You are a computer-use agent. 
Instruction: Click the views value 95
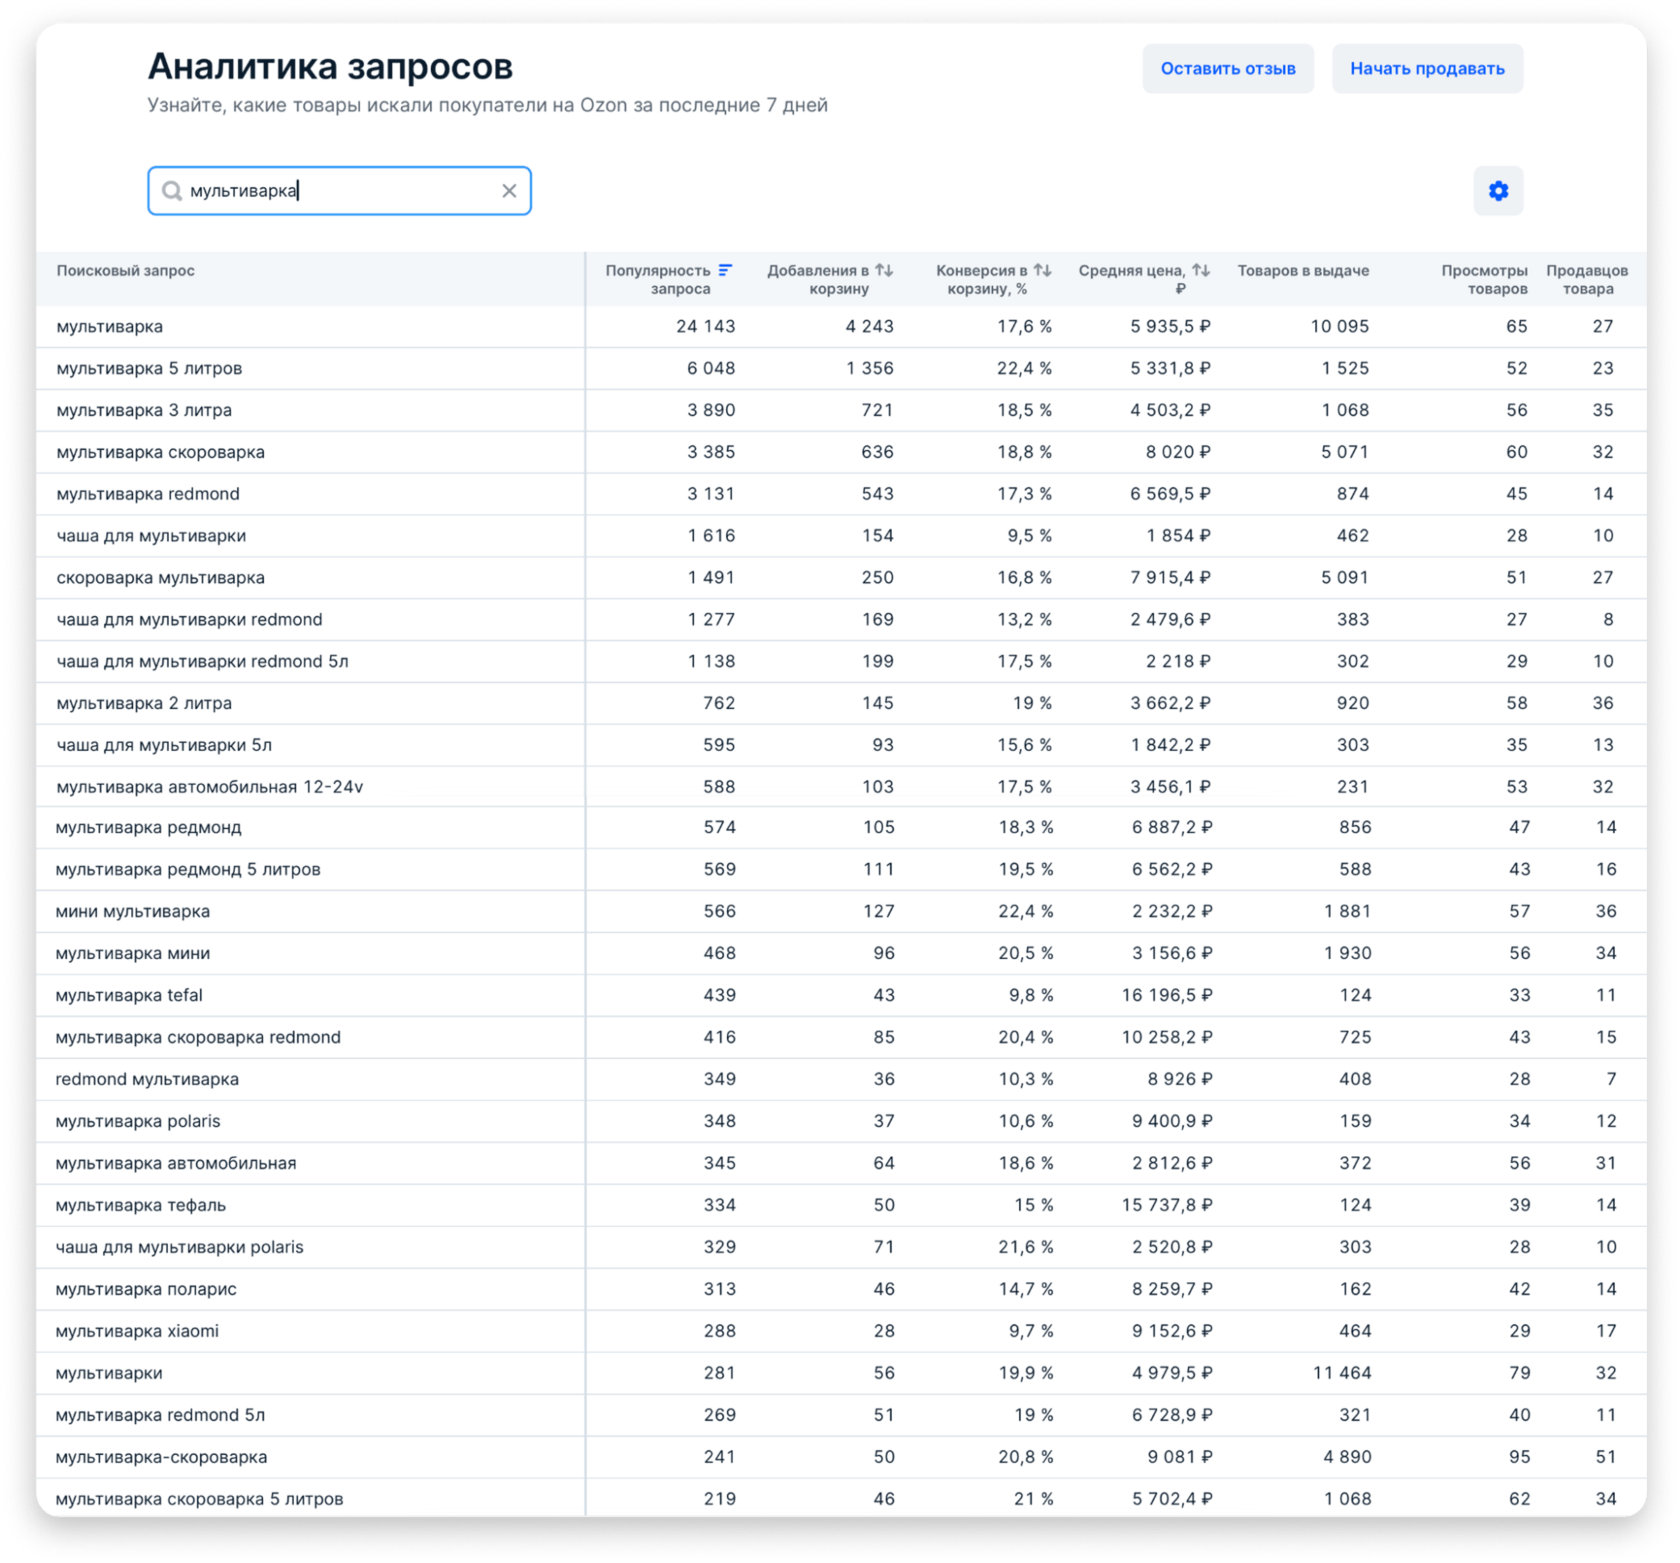point(1519,1457)
